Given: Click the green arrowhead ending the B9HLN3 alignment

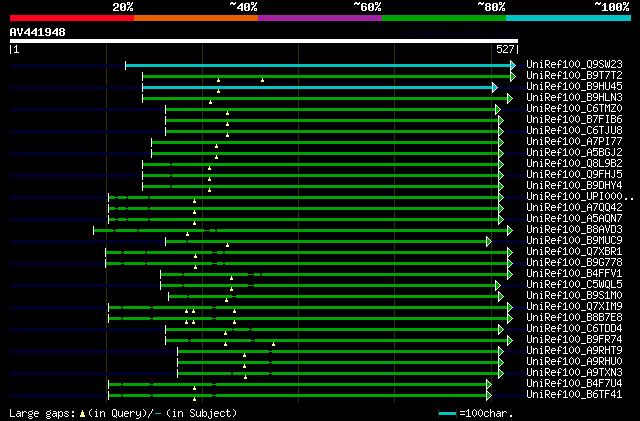Looking at the screenshot, I should click(510, 98).
